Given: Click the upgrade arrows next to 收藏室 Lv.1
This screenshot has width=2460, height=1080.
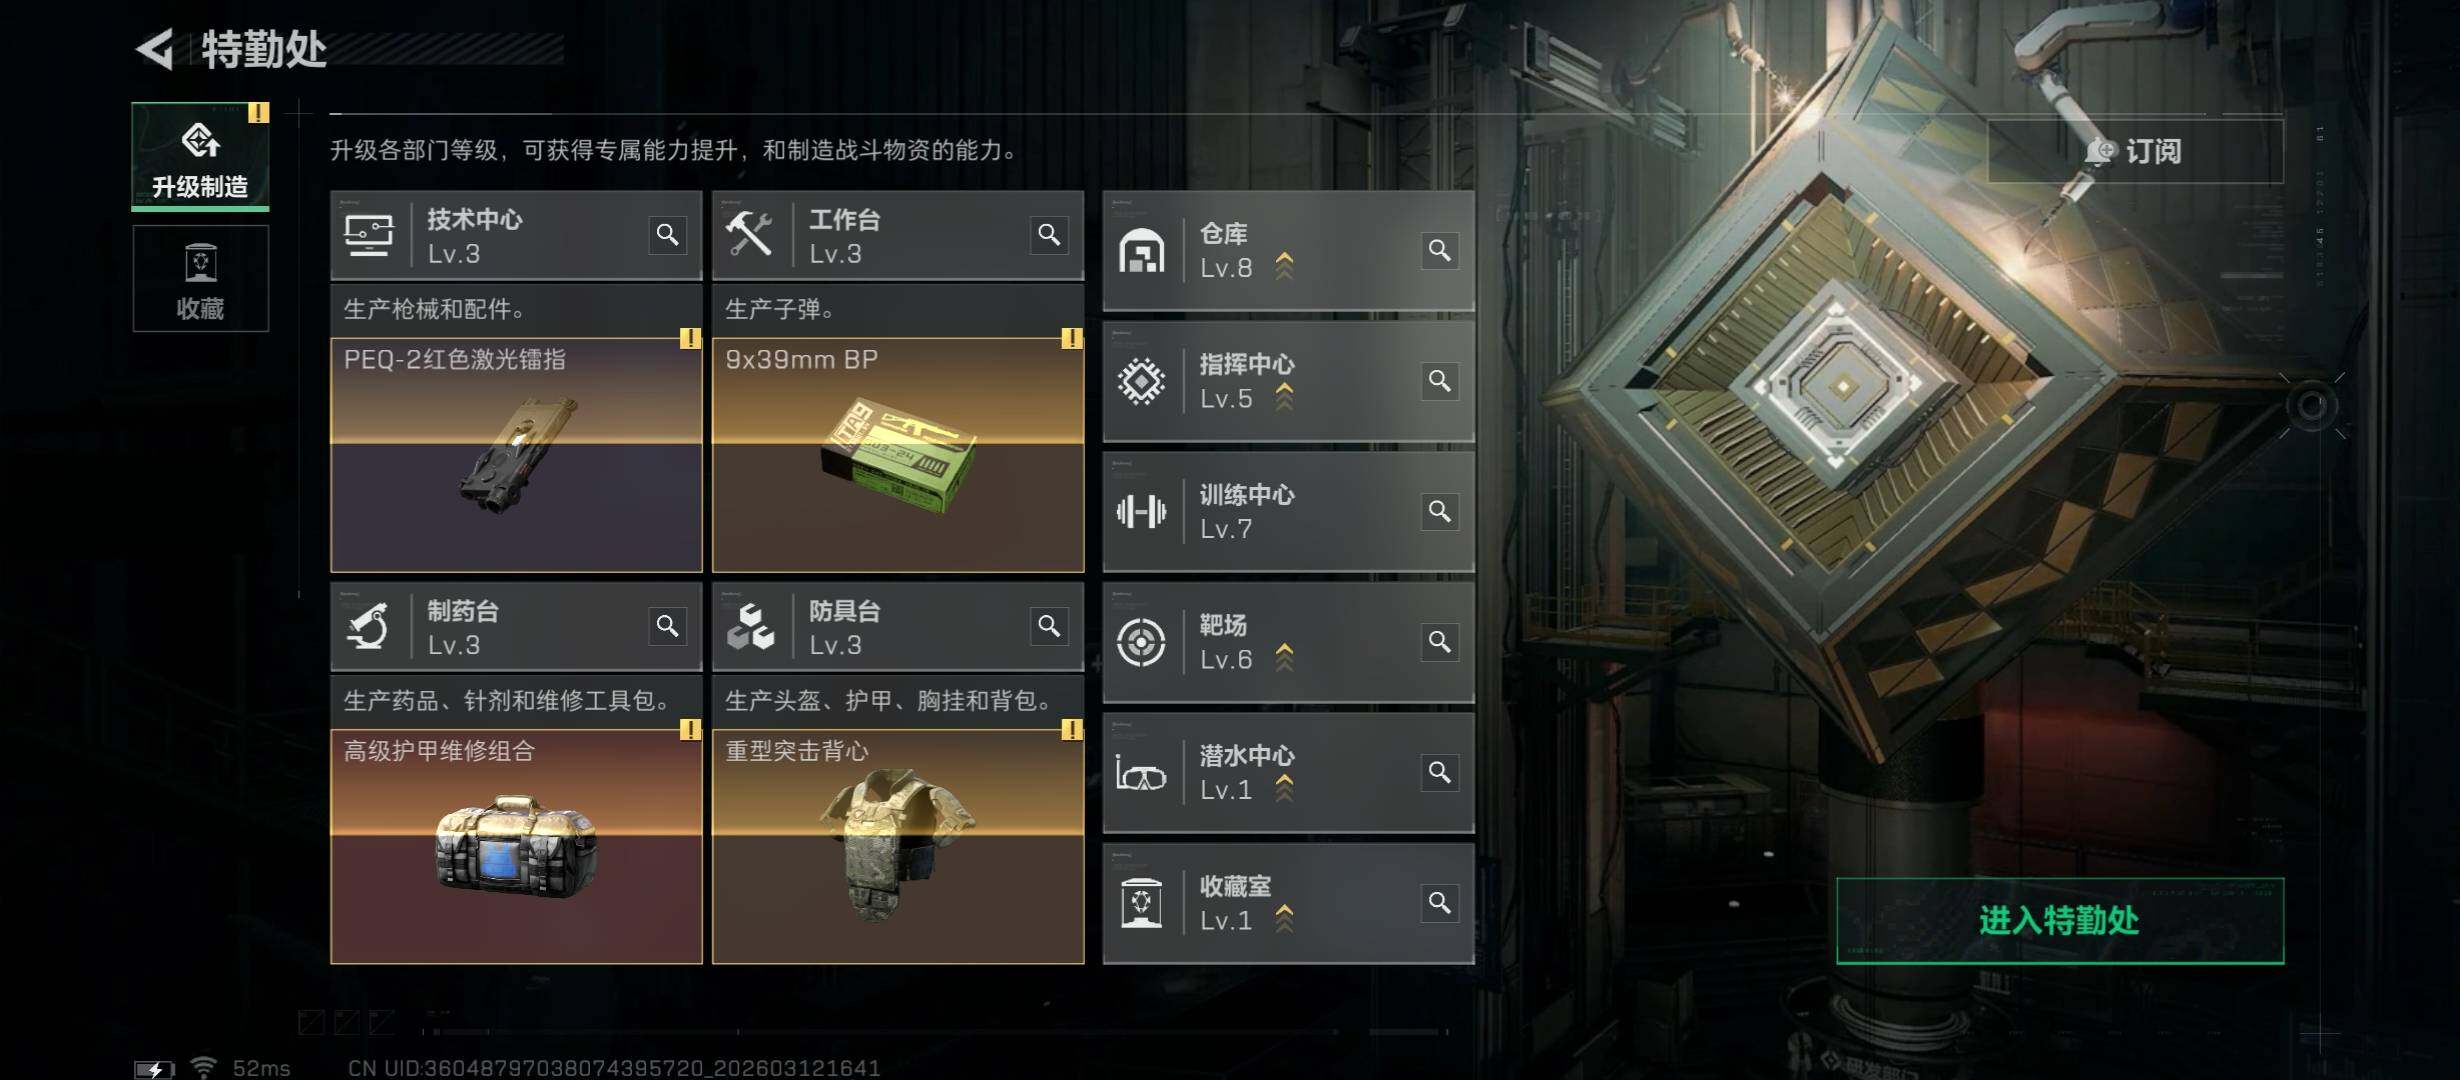Looking at the screenshot, I should [x=1285, y=919].
